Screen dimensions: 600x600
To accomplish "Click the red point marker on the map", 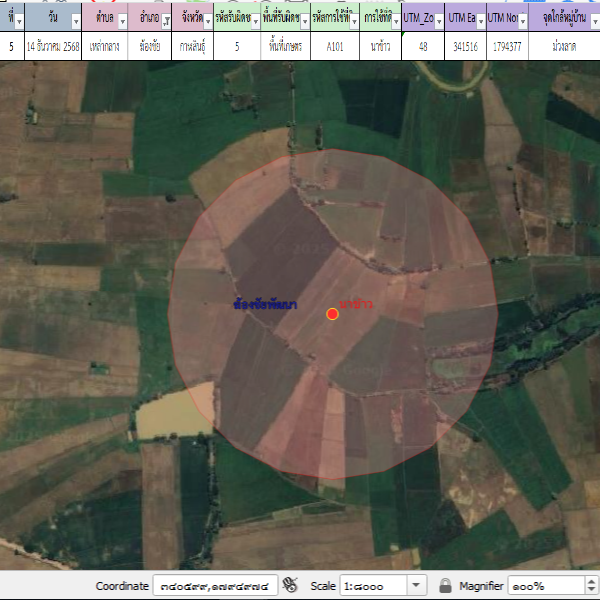I will click(x=333, y=314).
